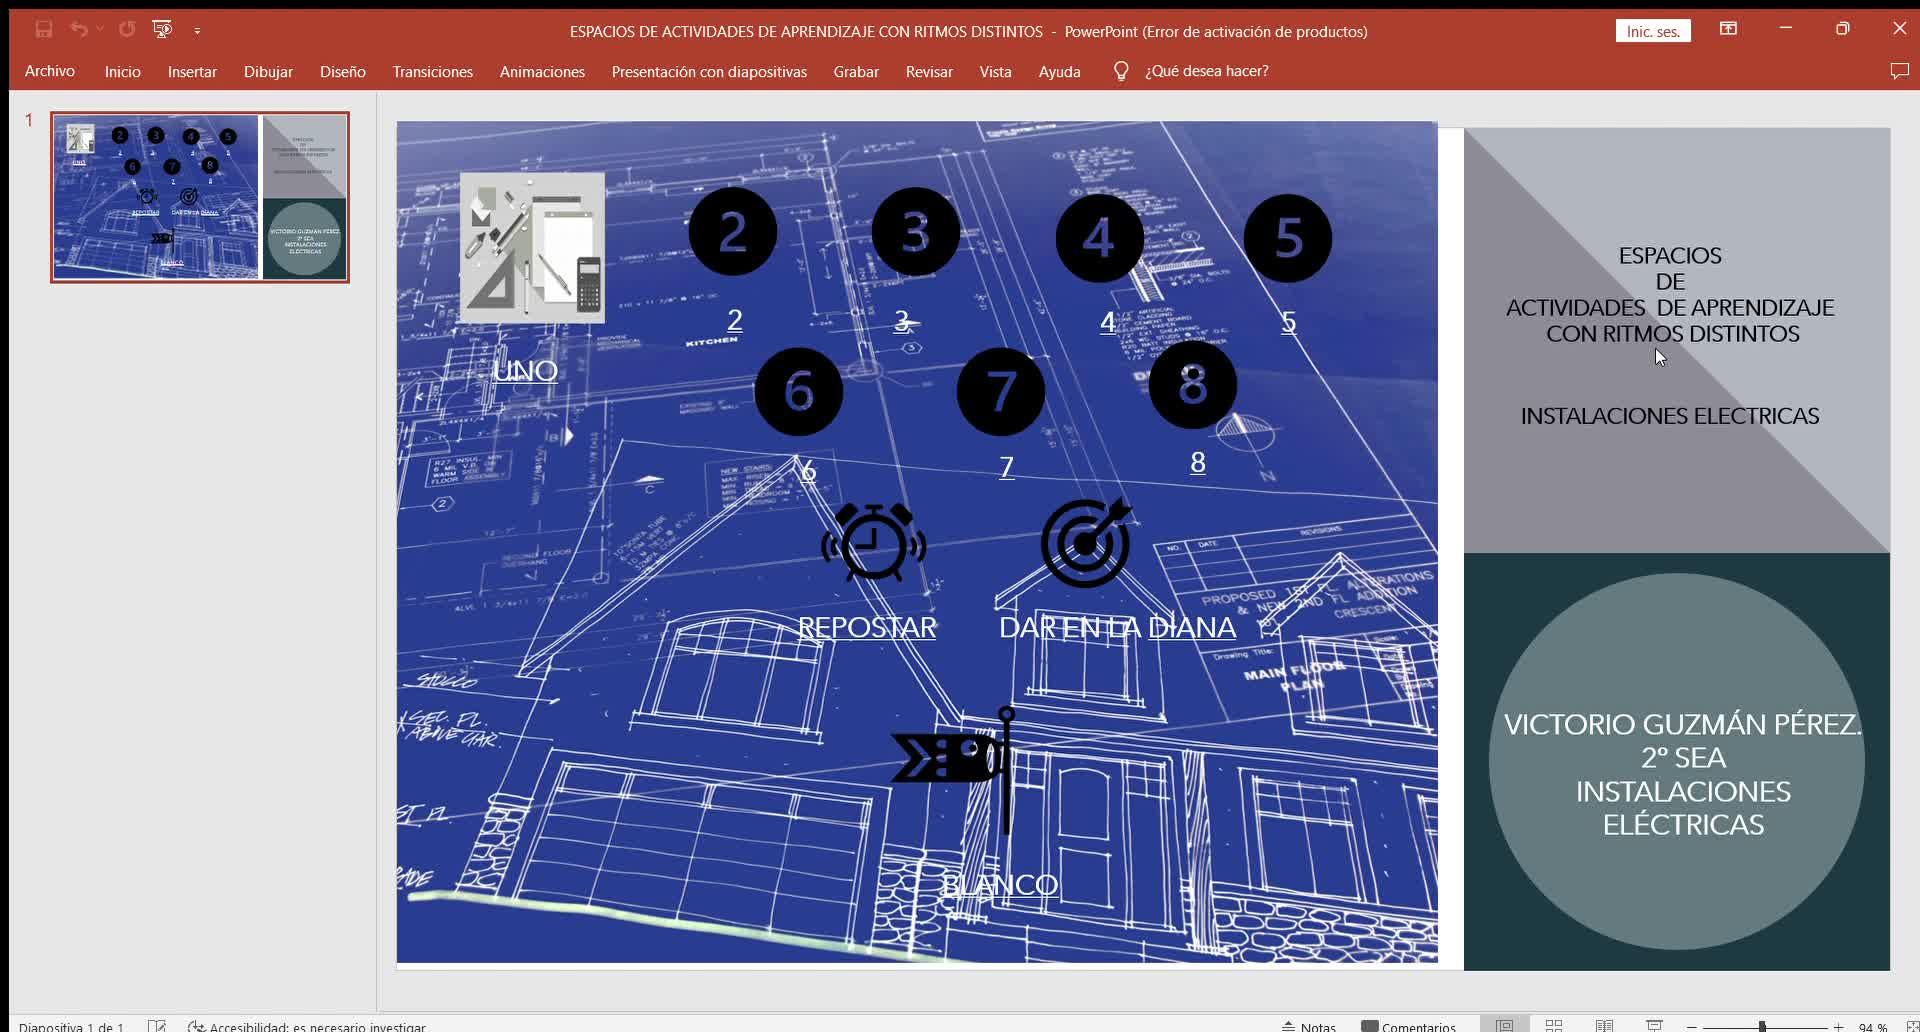
Task: Click the underlined 2 link
Action: click(735, 320)
